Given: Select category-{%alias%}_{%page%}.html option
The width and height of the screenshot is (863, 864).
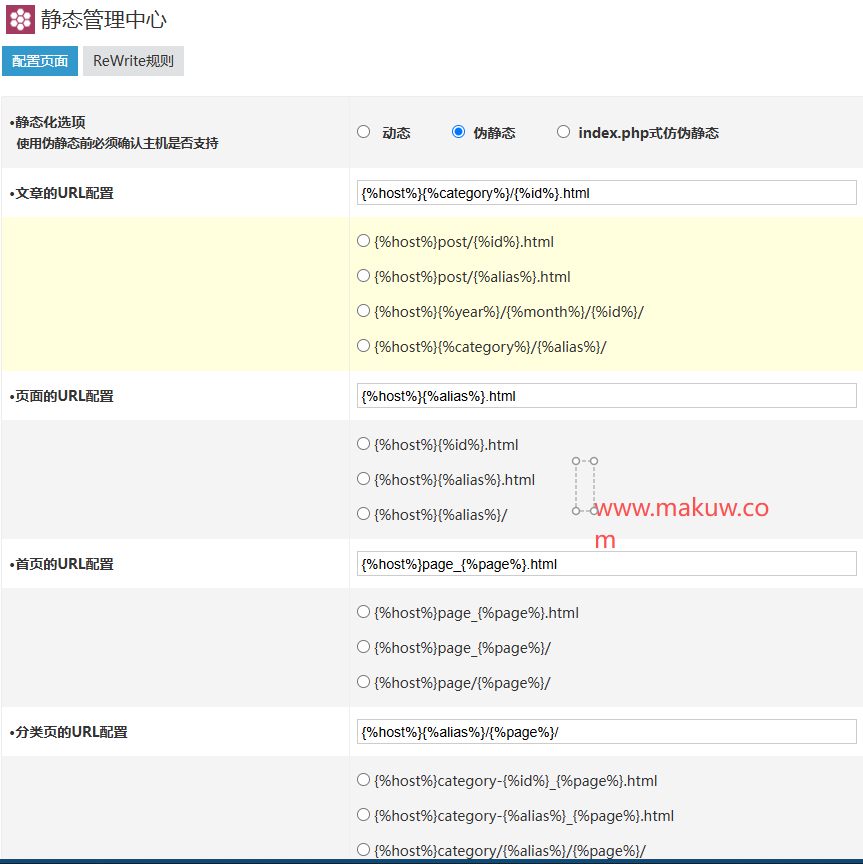Looking at the screenshot, I should click(363, 815).
